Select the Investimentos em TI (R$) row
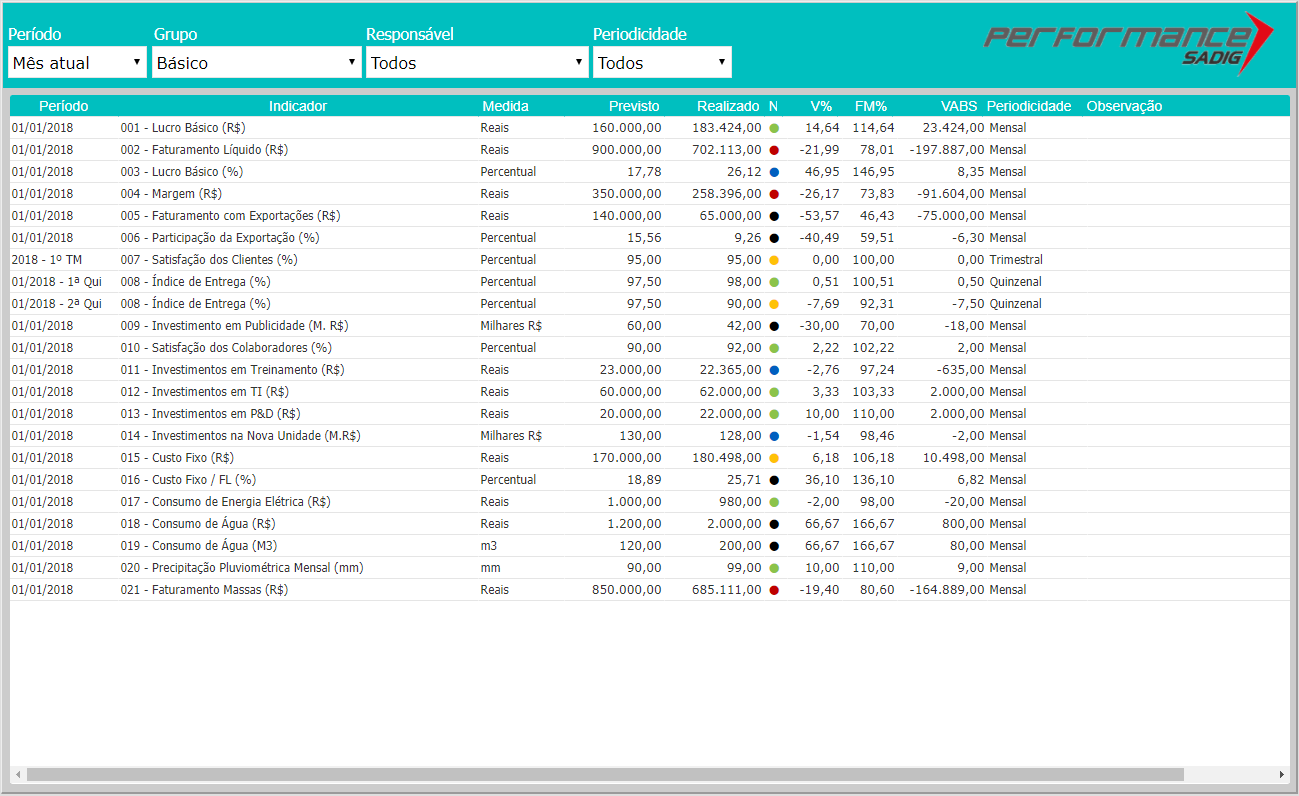This screenshot has width=1299, height=796. (x=220, y=392)
